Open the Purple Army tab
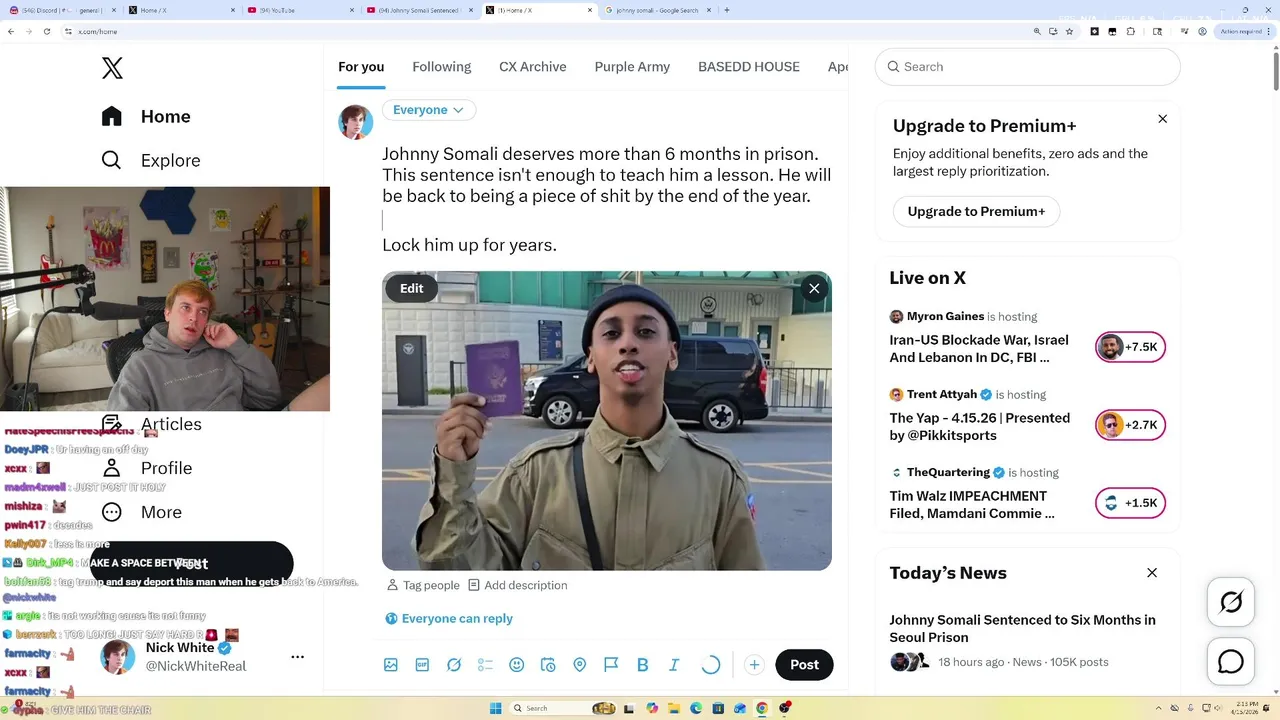 click(632, 67)
